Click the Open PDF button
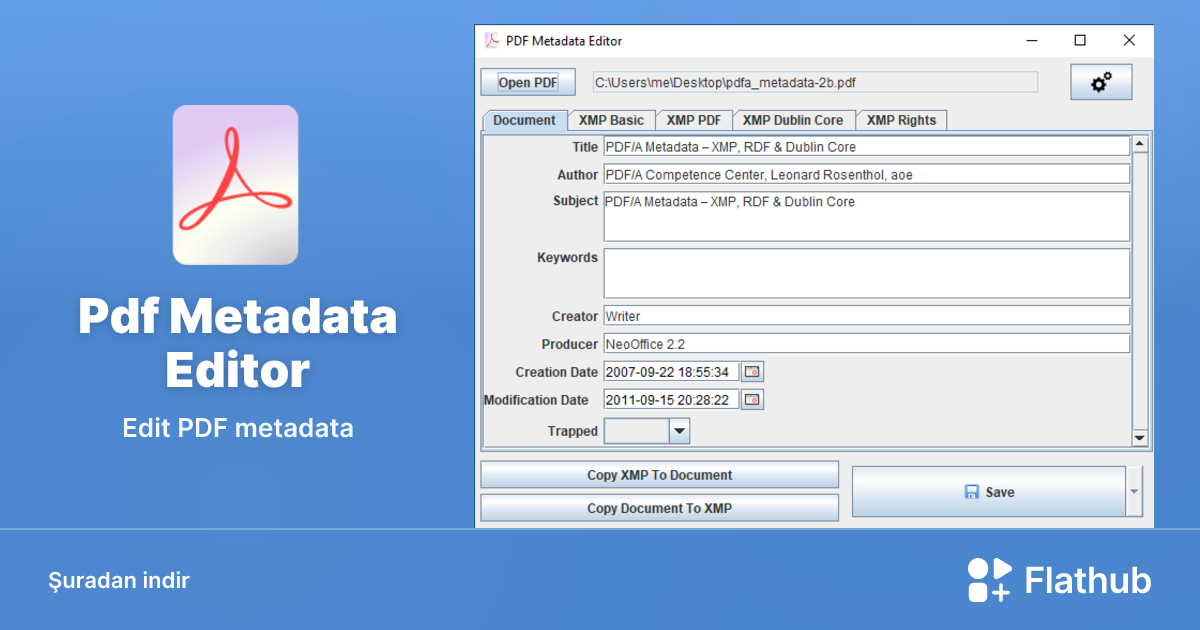Screen dimensions: 1200x630 [x=527, y=81]
